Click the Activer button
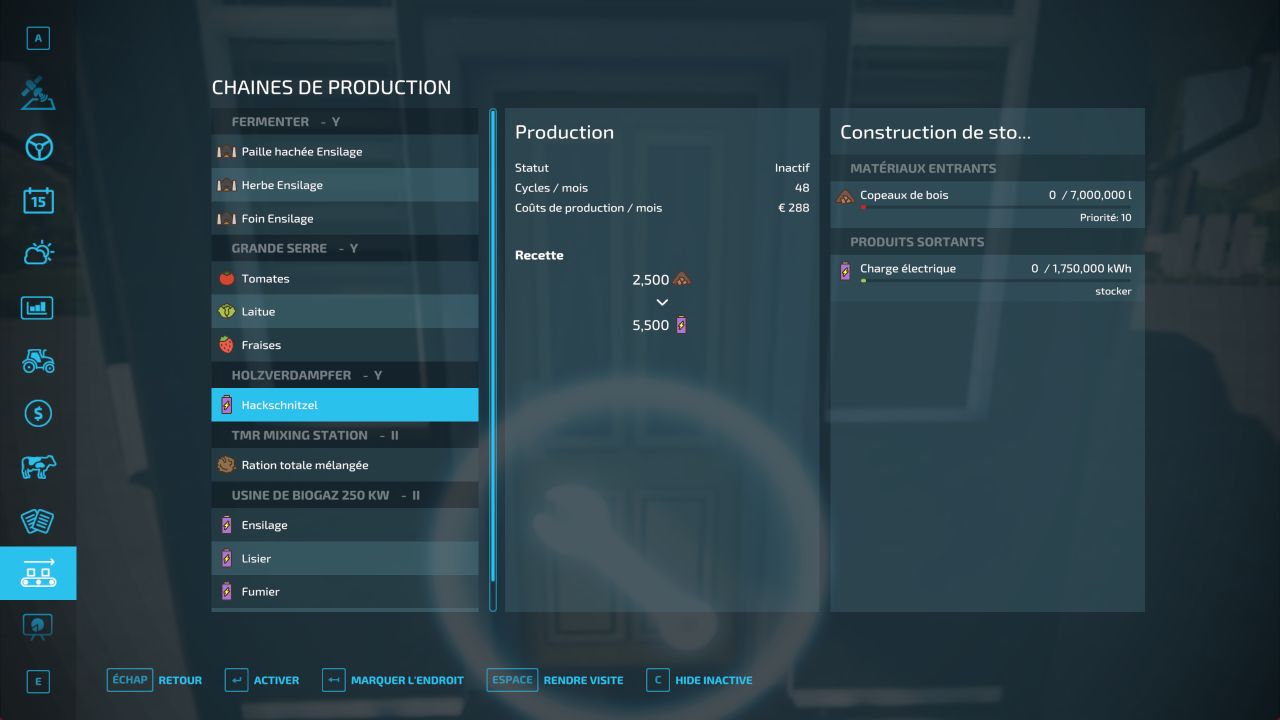The height and width of the screenshot is (720, 1280). (262, 680)
